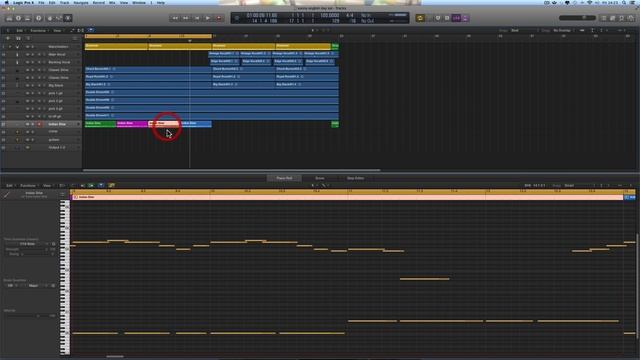Select the guitars track header

pos(41,140)
